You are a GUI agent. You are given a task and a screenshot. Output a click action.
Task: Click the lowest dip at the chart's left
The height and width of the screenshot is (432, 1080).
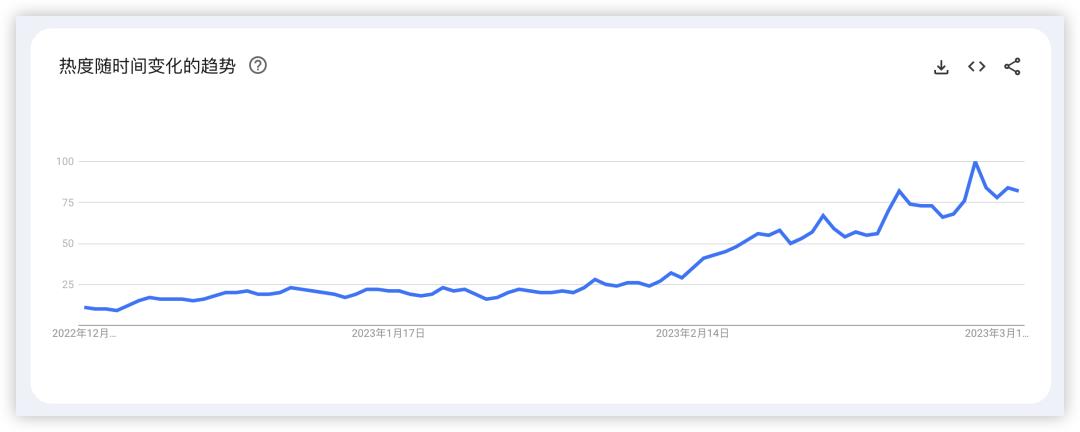(117, 310)
